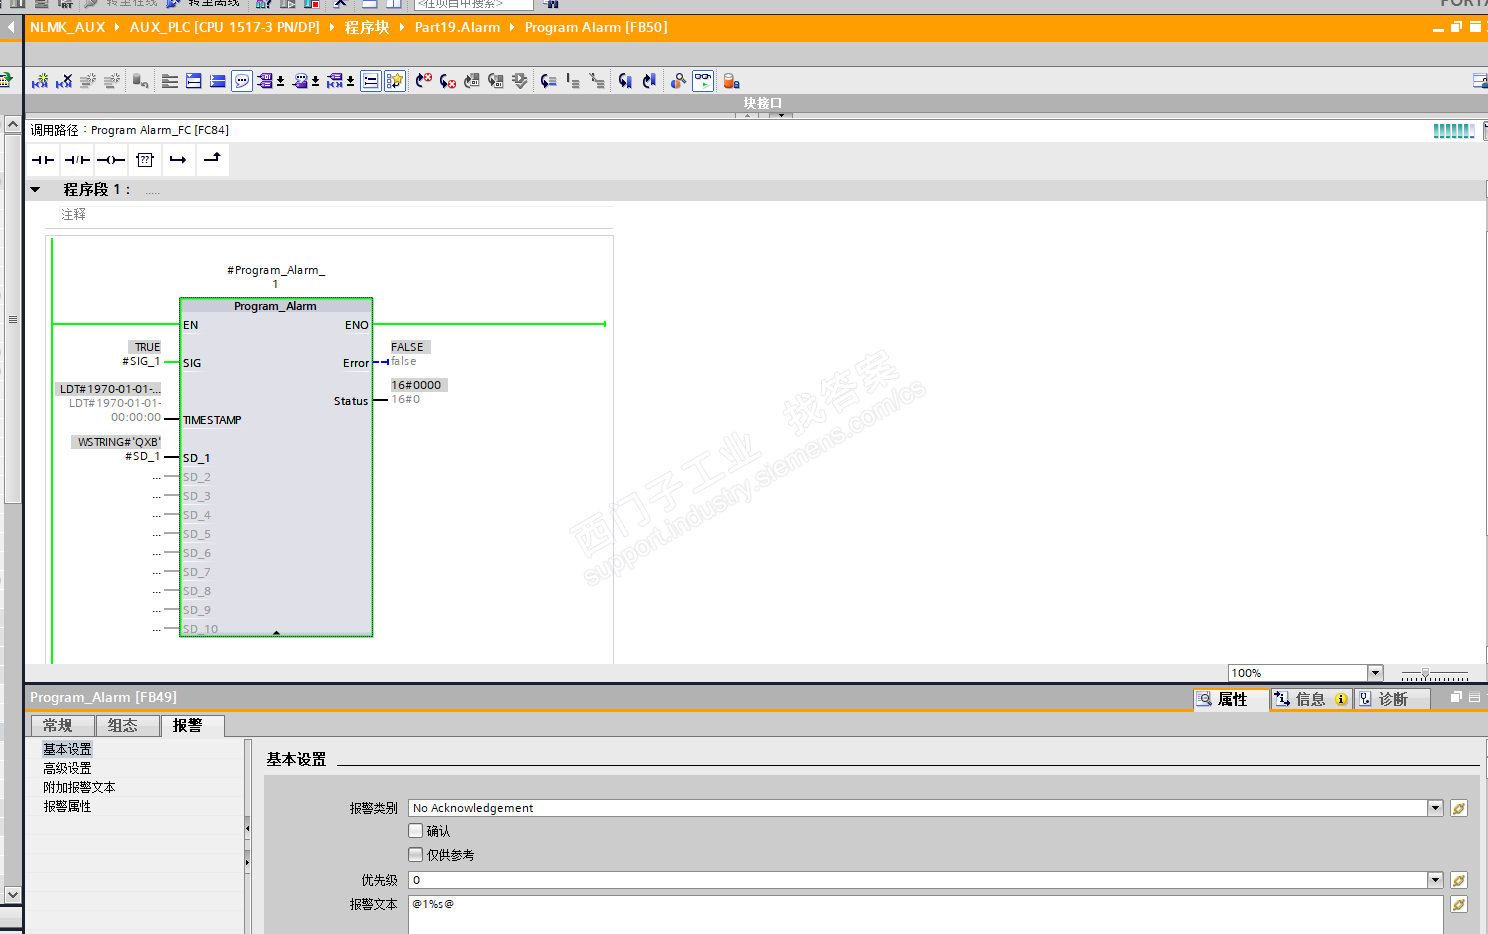Insert an output coil instruction

click(111, 160)
